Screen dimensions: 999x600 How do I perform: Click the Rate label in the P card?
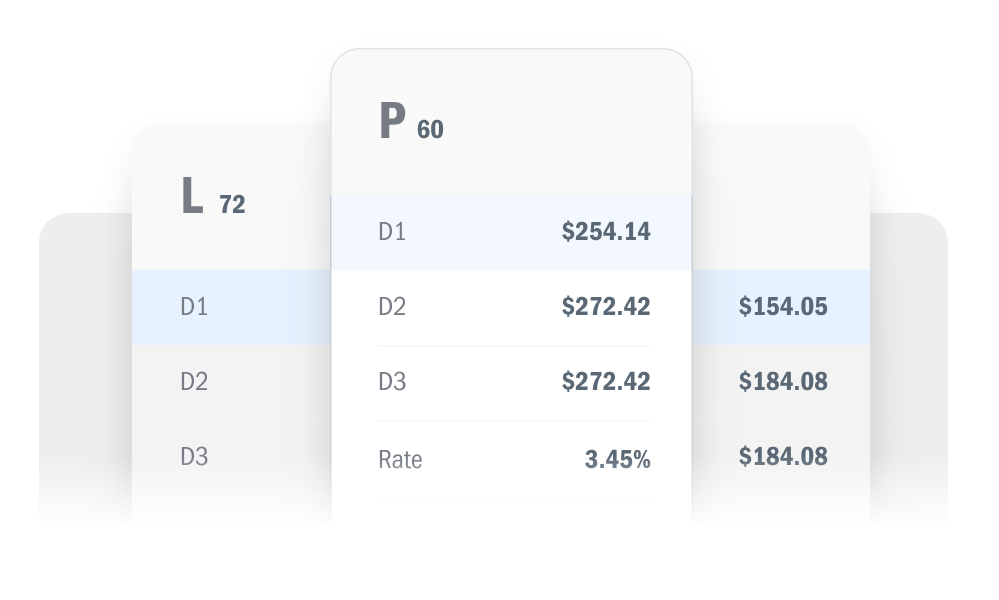400,459
